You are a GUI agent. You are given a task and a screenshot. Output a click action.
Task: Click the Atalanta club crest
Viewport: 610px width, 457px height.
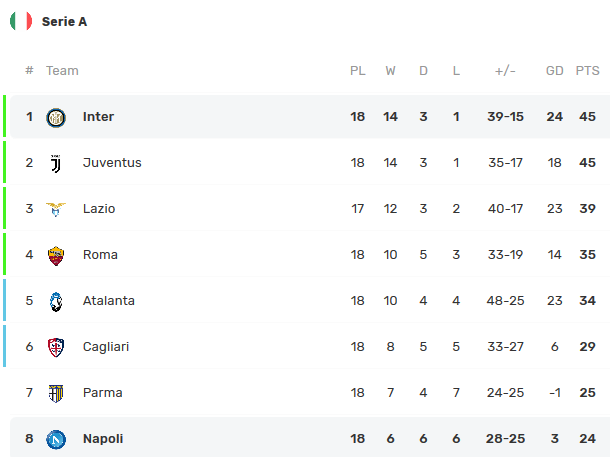point(56,301)
